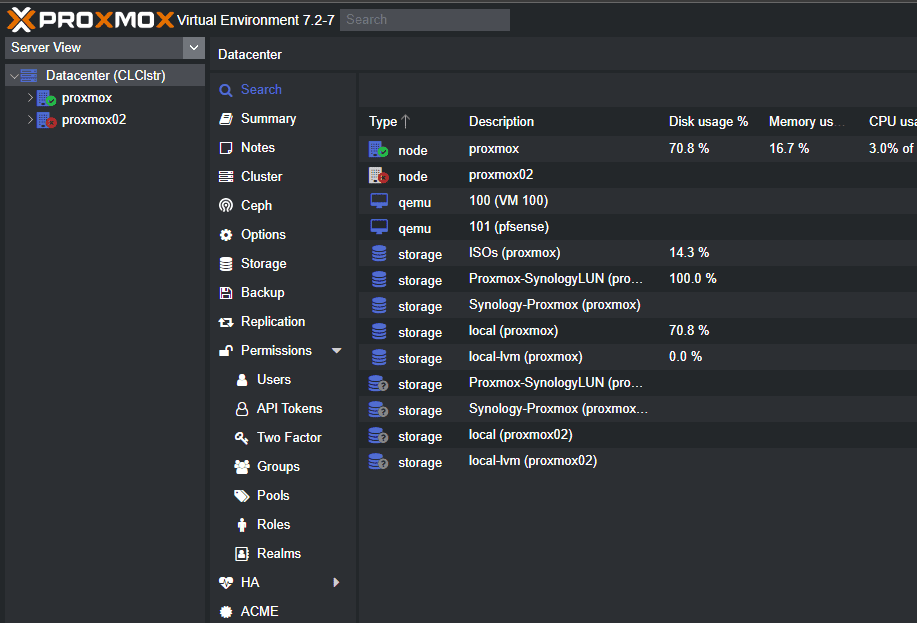Click the online proxmox node icon in tree
Image resolution: width=917 pixels, height=623 pixels.
46,98
